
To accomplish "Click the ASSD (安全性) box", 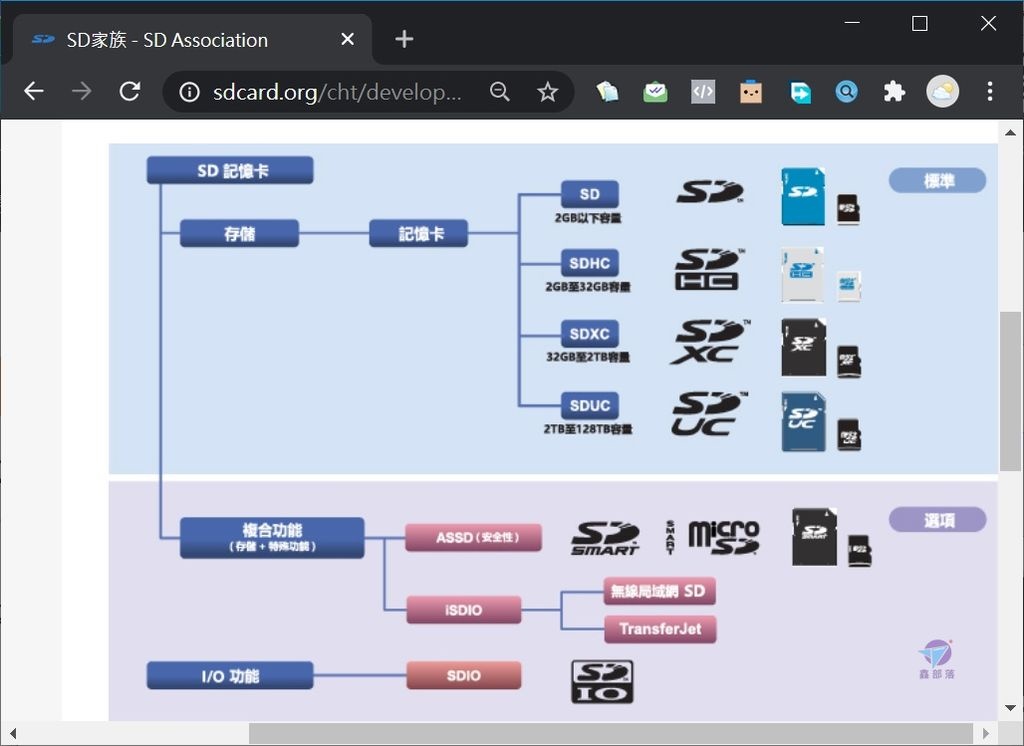I will [x=473, y=538].
